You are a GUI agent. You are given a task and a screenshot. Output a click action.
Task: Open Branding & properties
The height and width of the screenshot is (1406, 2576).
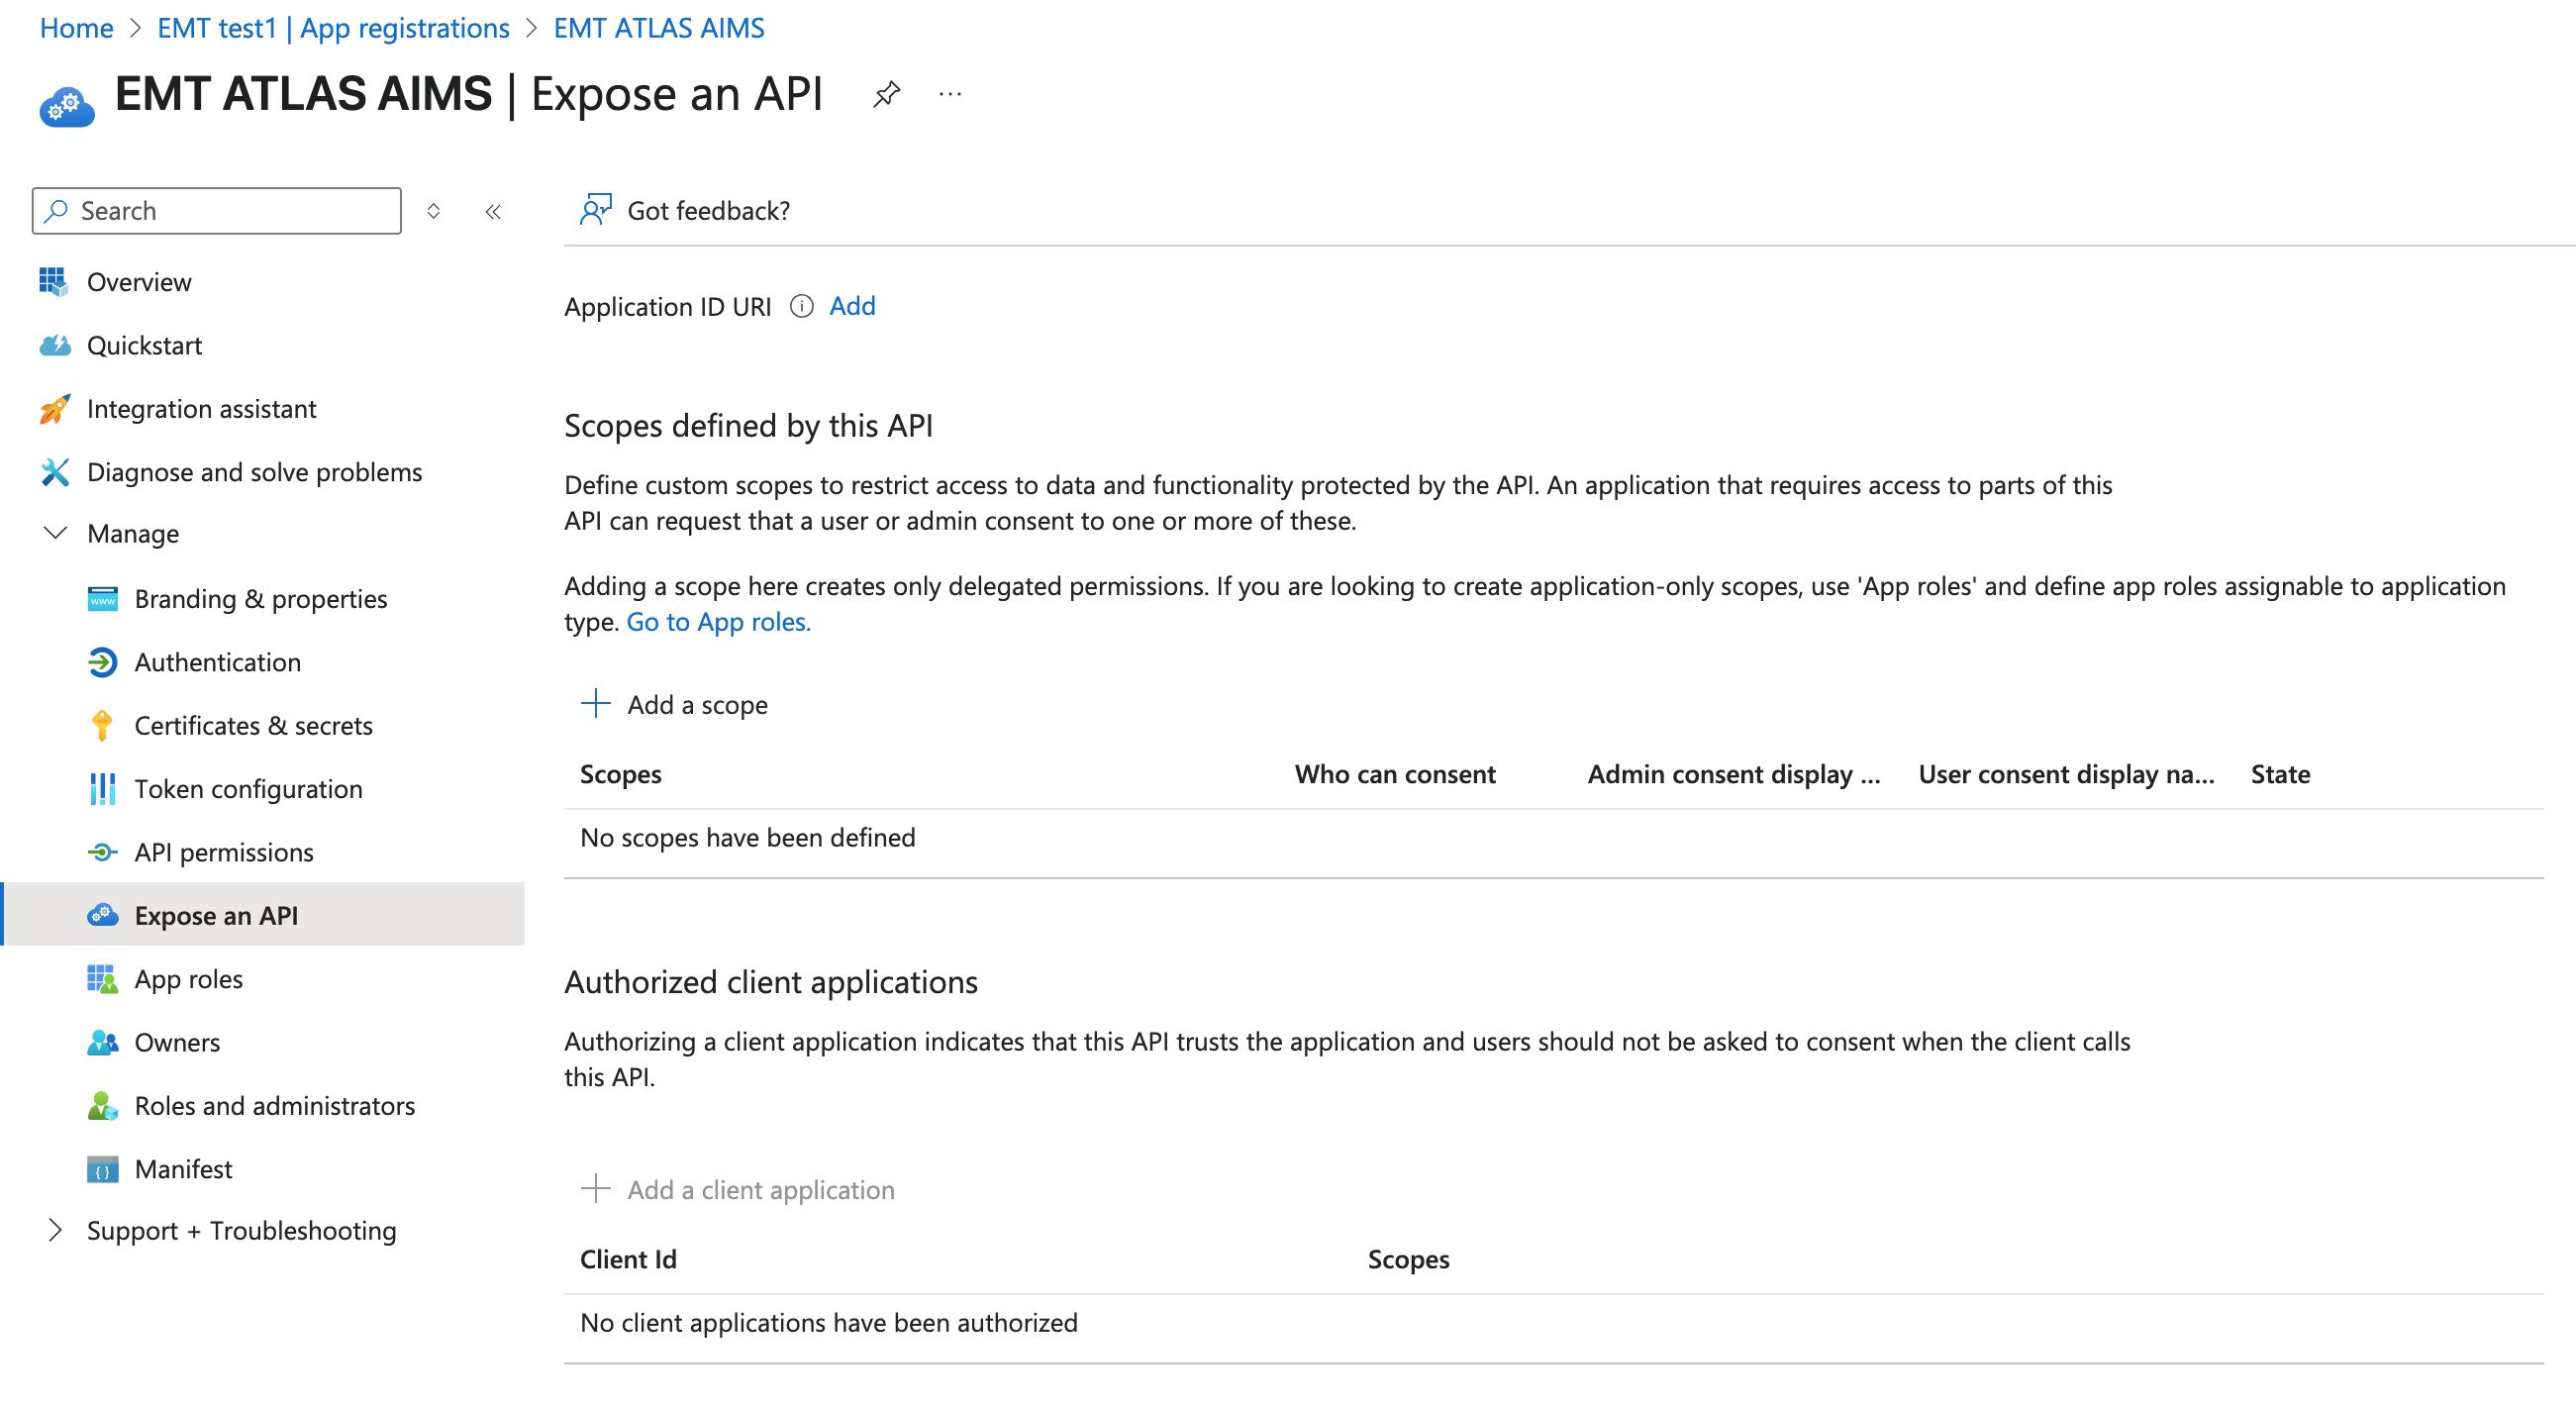tap(260, 599)
